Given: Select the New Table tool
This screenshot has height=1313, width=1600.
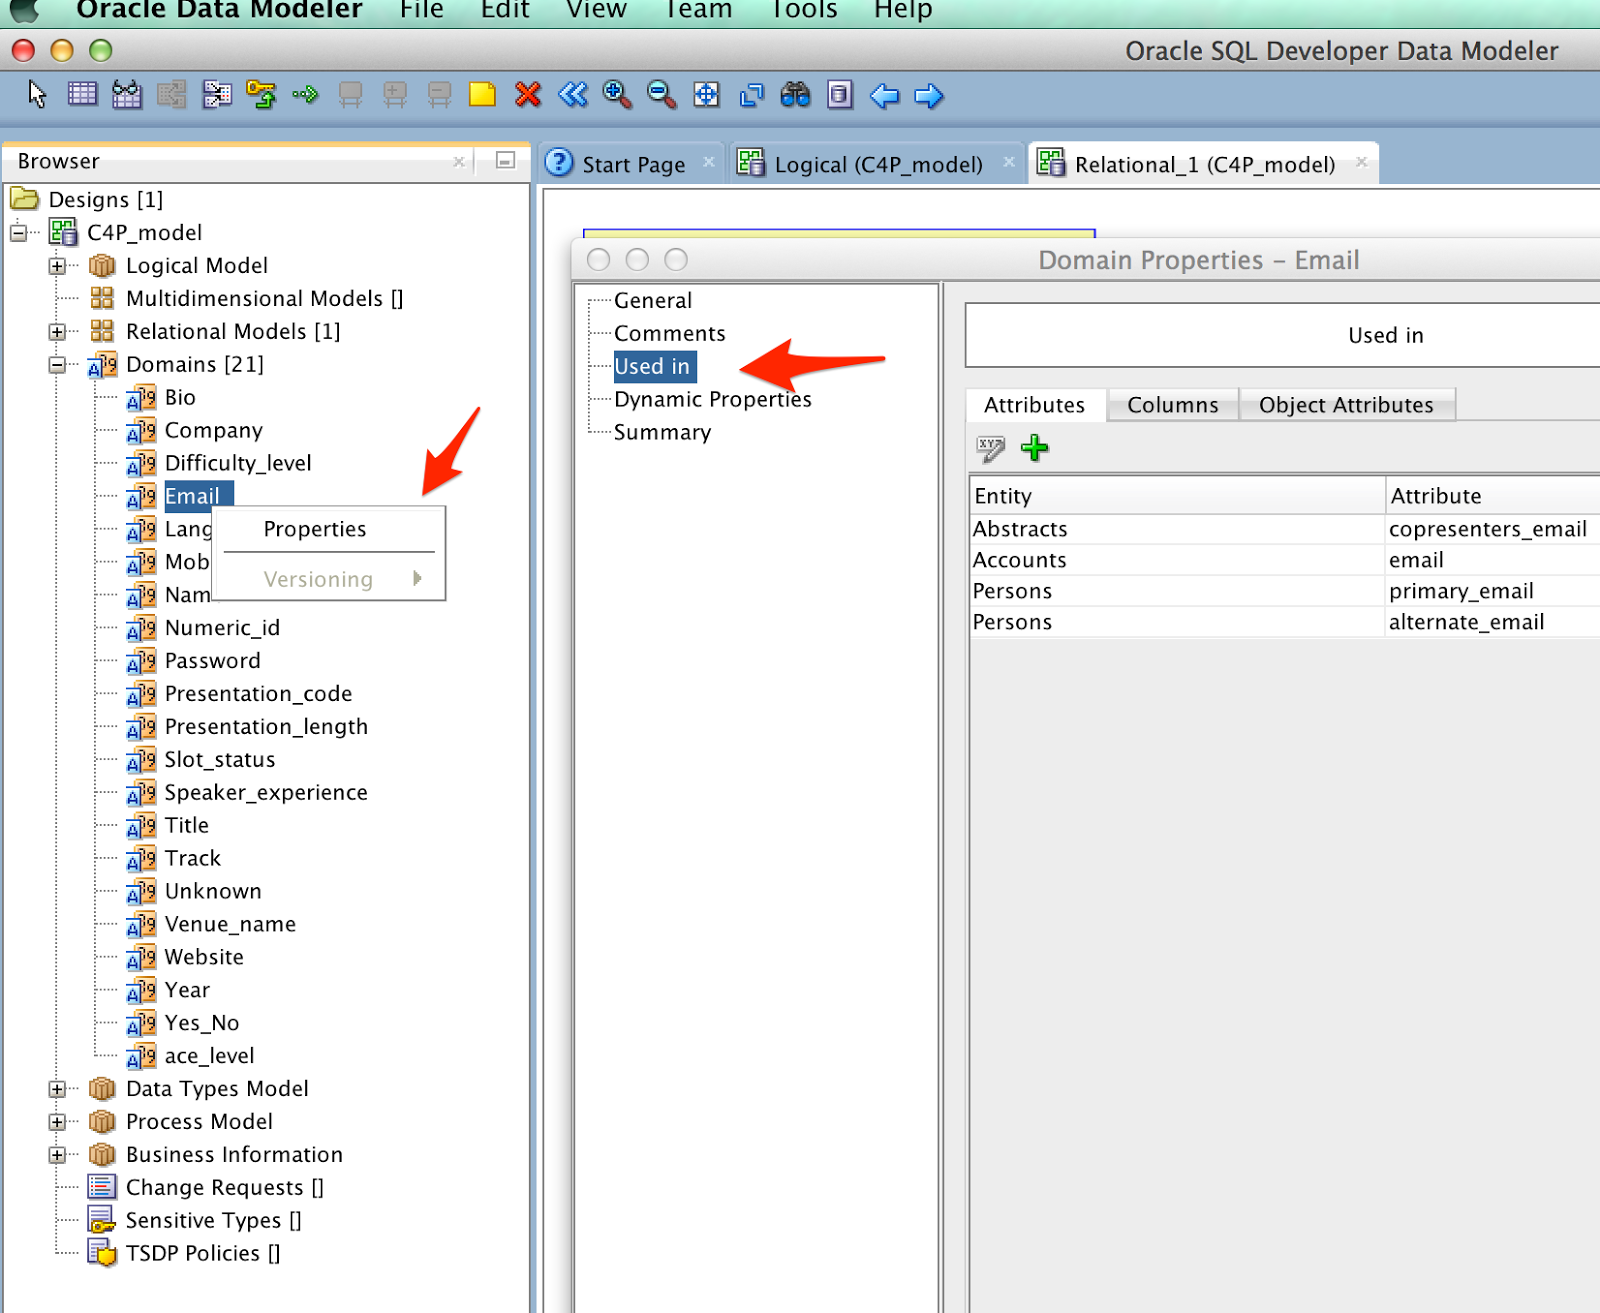Looking at the screenshot, I should click(82, 95).
